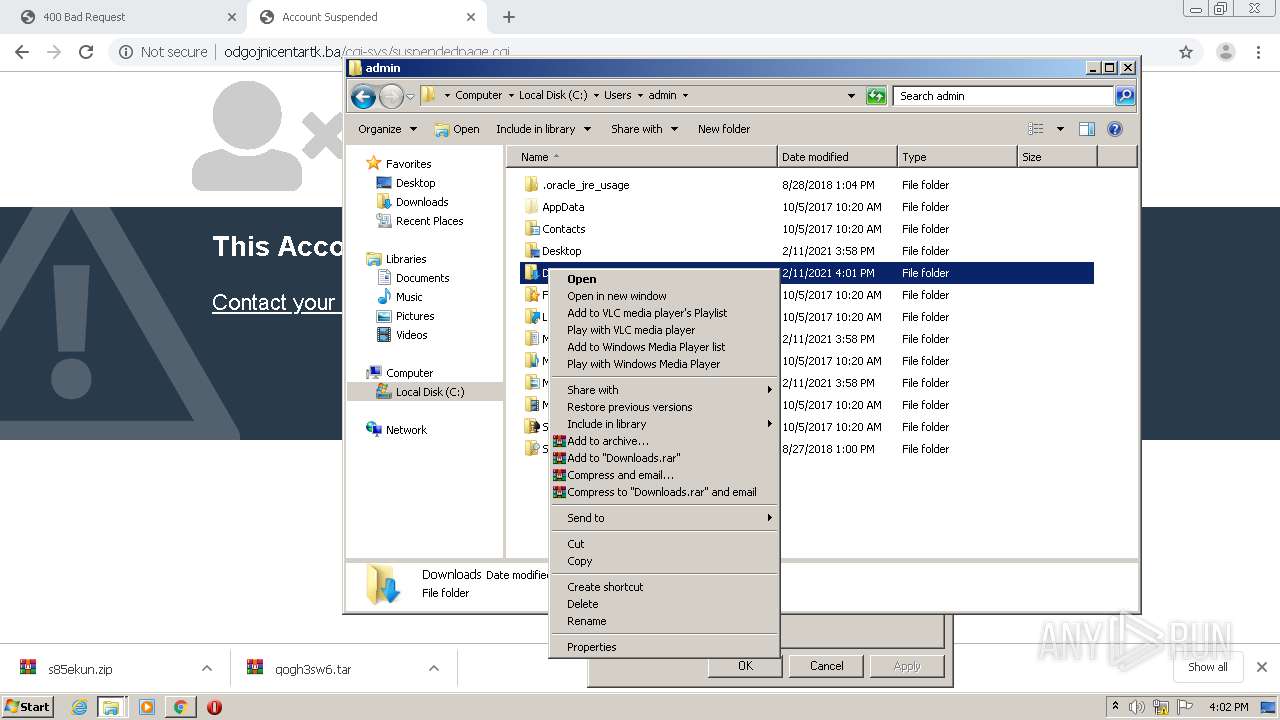Open Documents library in the sidebar

(x=422, y=278)
